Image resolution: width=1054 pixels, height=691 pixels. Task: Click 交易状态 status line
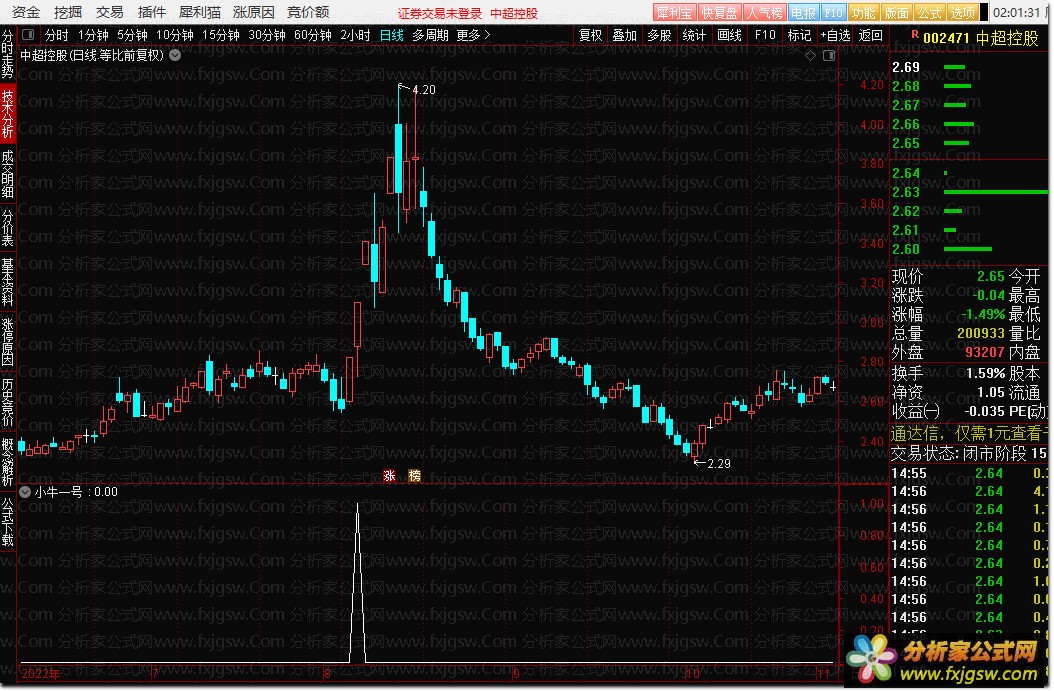[969, 454]
